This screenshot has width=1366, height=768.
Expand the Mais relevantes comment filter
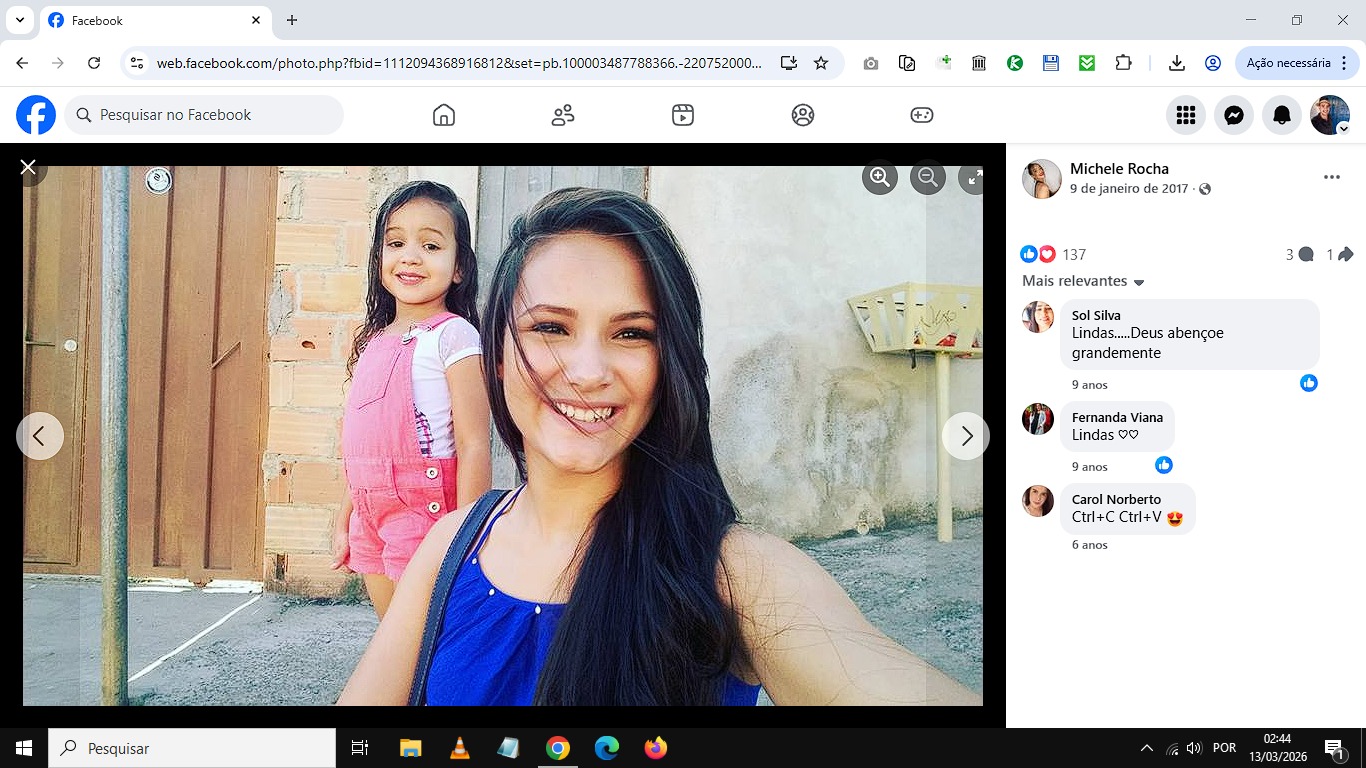pos(1083,281)
